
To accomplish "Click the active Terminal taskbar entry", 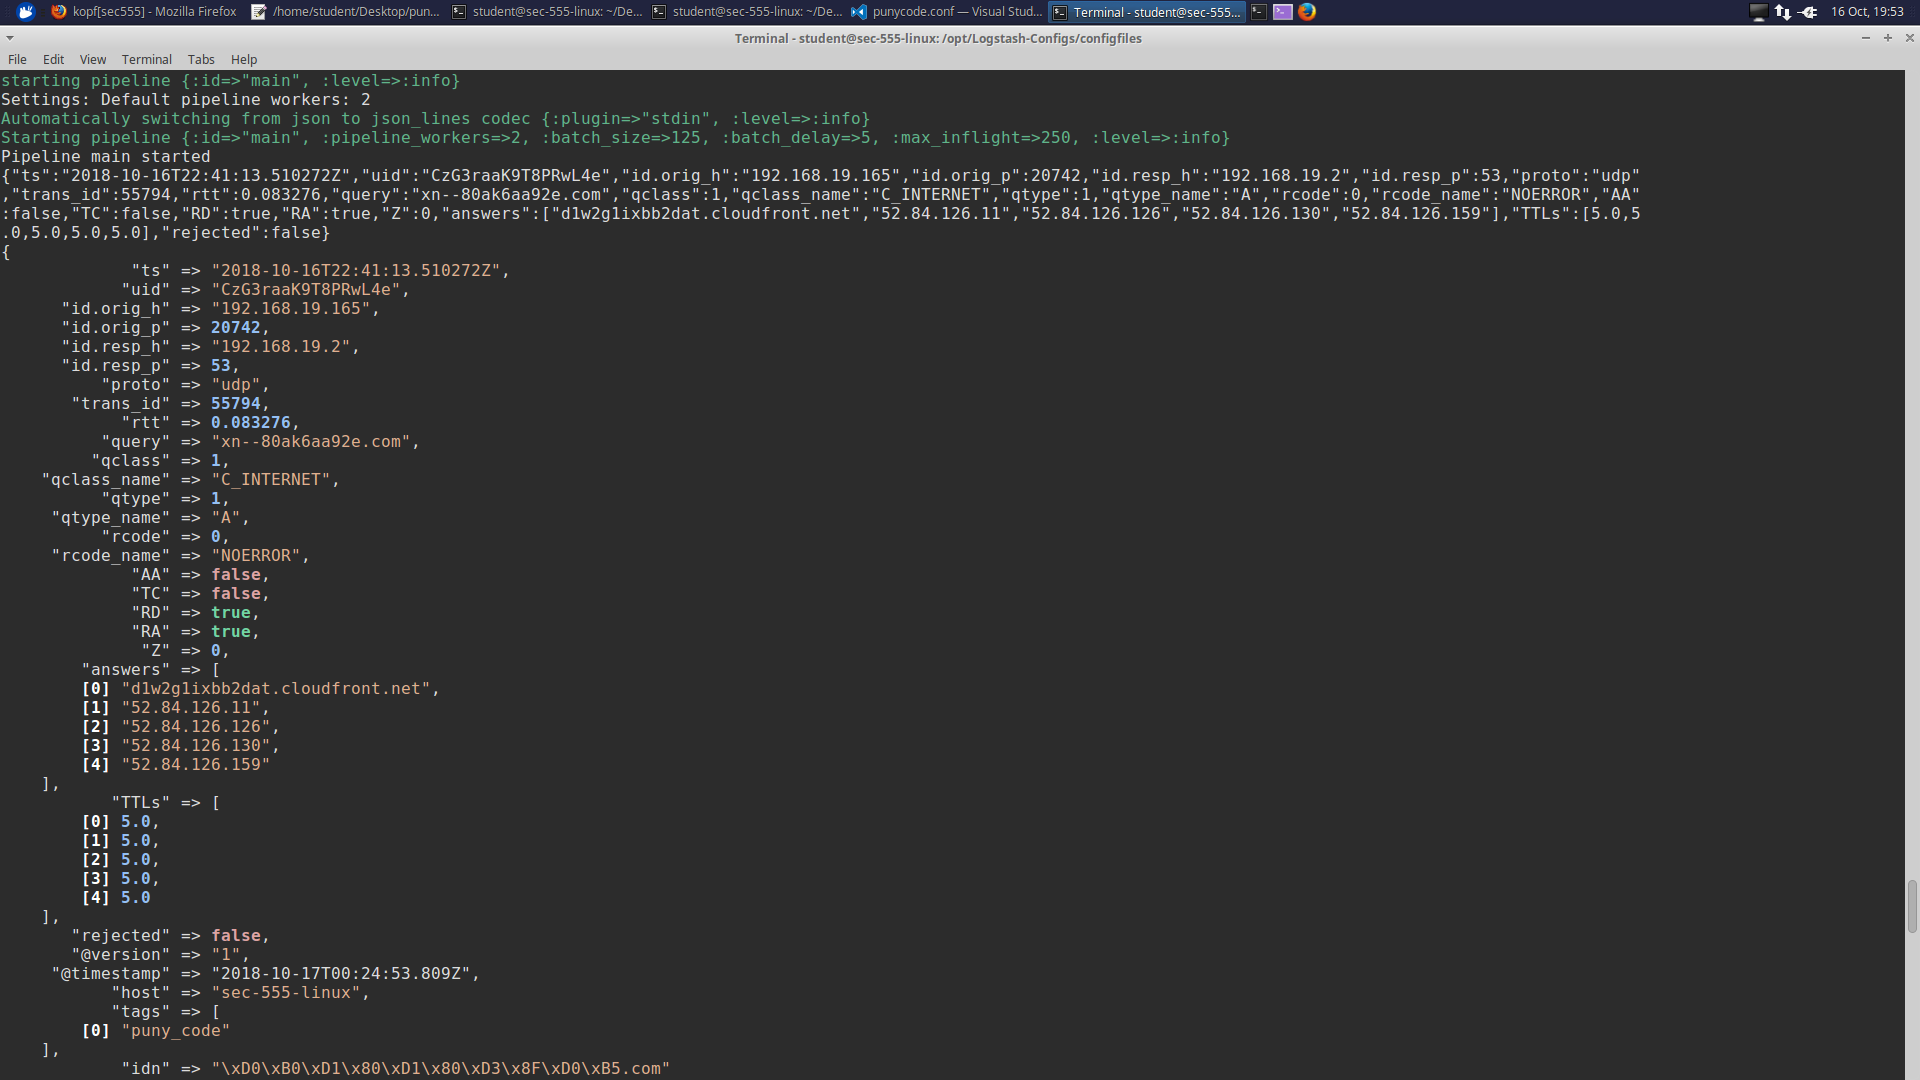I will click(x=1145, y=12).
